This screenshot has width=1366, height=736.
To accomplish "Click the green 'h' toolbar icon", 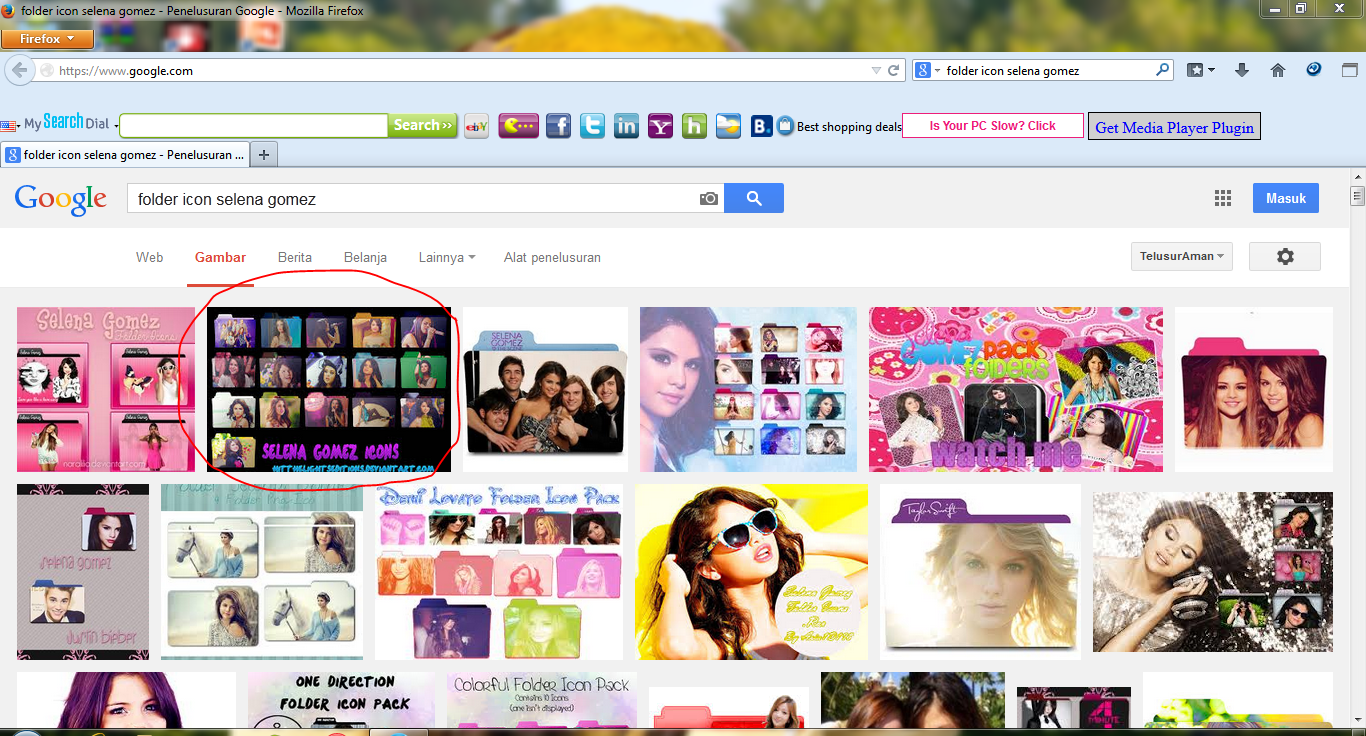I will (694, 126).
